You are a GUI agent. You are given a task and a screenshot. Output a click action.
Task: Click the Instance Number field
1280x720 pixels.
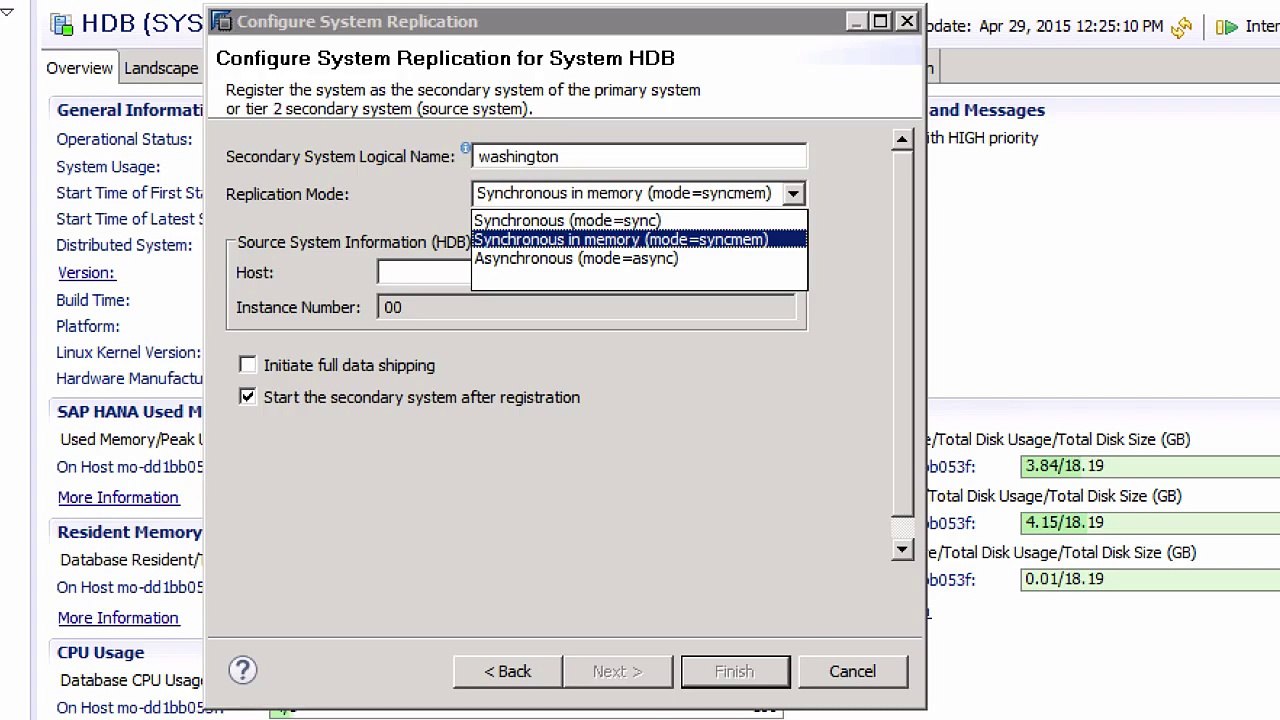pyautogui.click(x=587, y=307)
